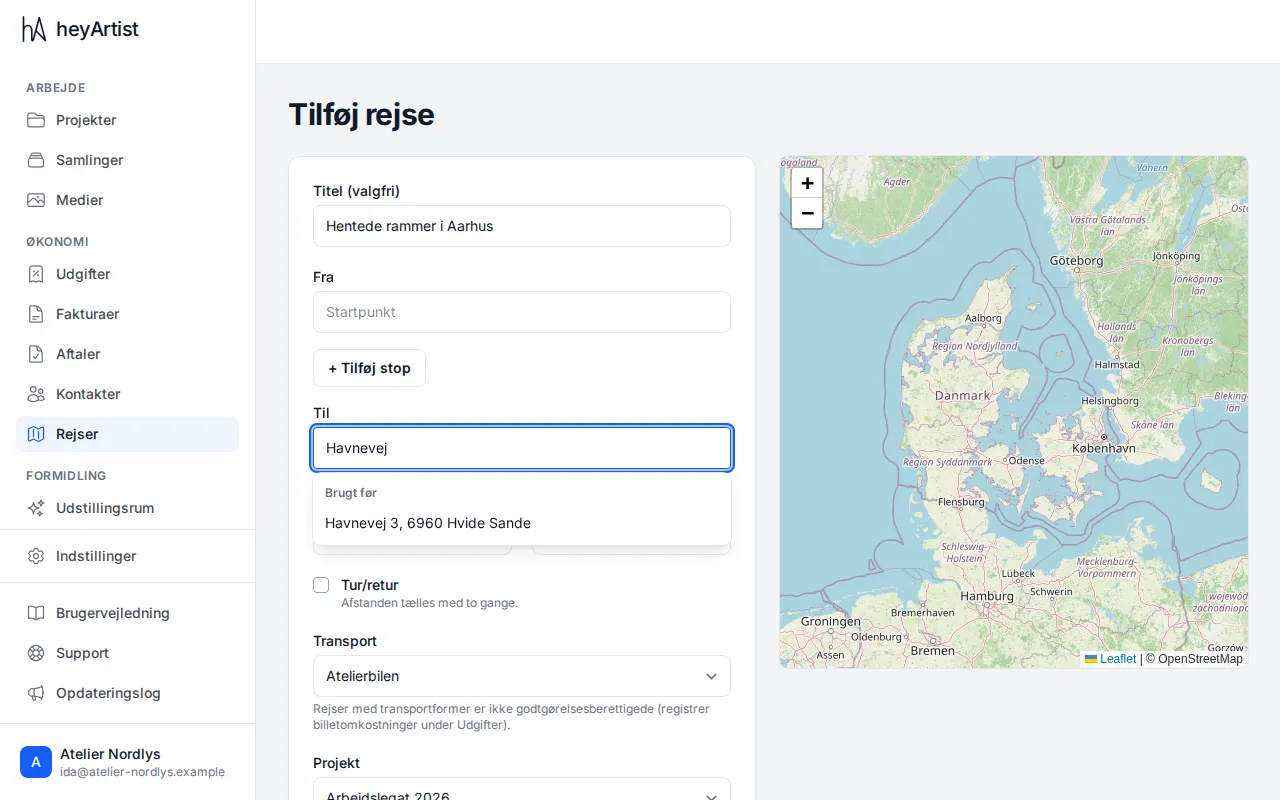The height and width of the screenshot is (800, 1280).
Task: Click the Udgifter receipt icon
Action: [36, 274]
